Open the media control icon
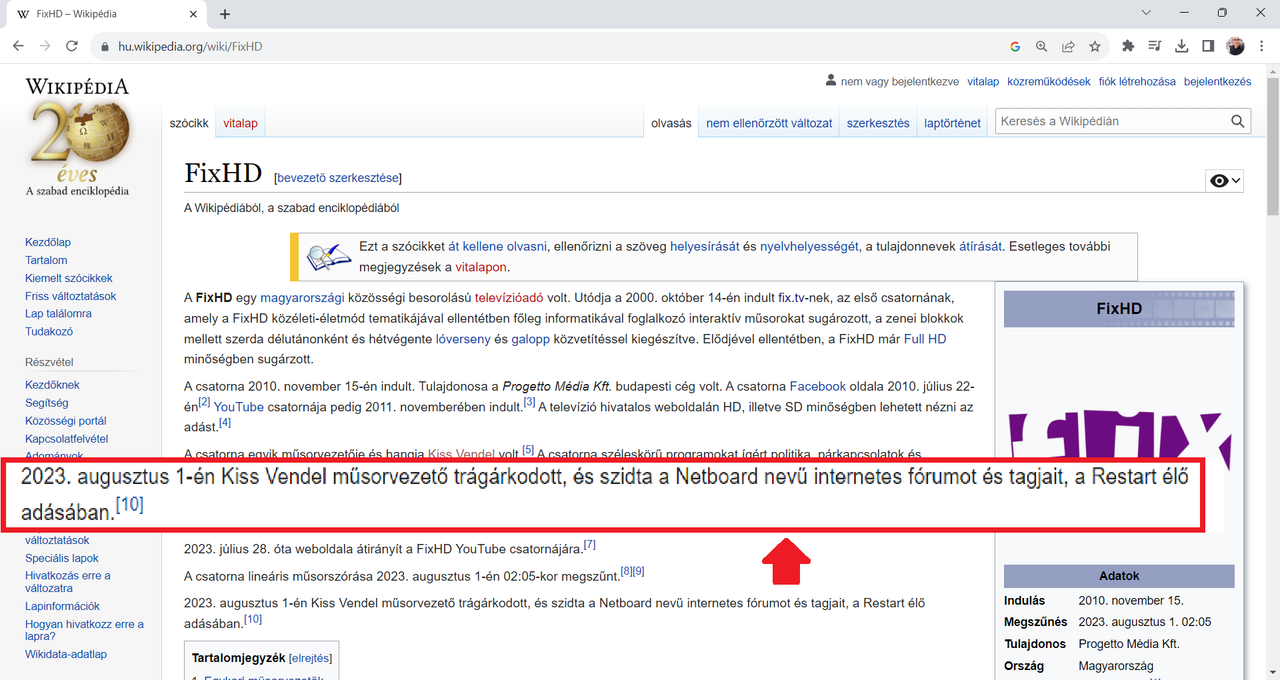 (1156, 46)
